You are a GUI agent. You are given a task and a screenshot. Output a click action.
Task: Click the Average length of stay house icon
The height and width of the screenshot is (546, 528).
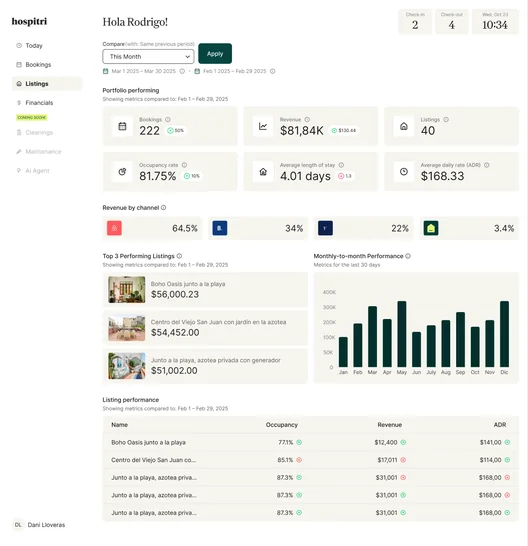click(263, 172)
